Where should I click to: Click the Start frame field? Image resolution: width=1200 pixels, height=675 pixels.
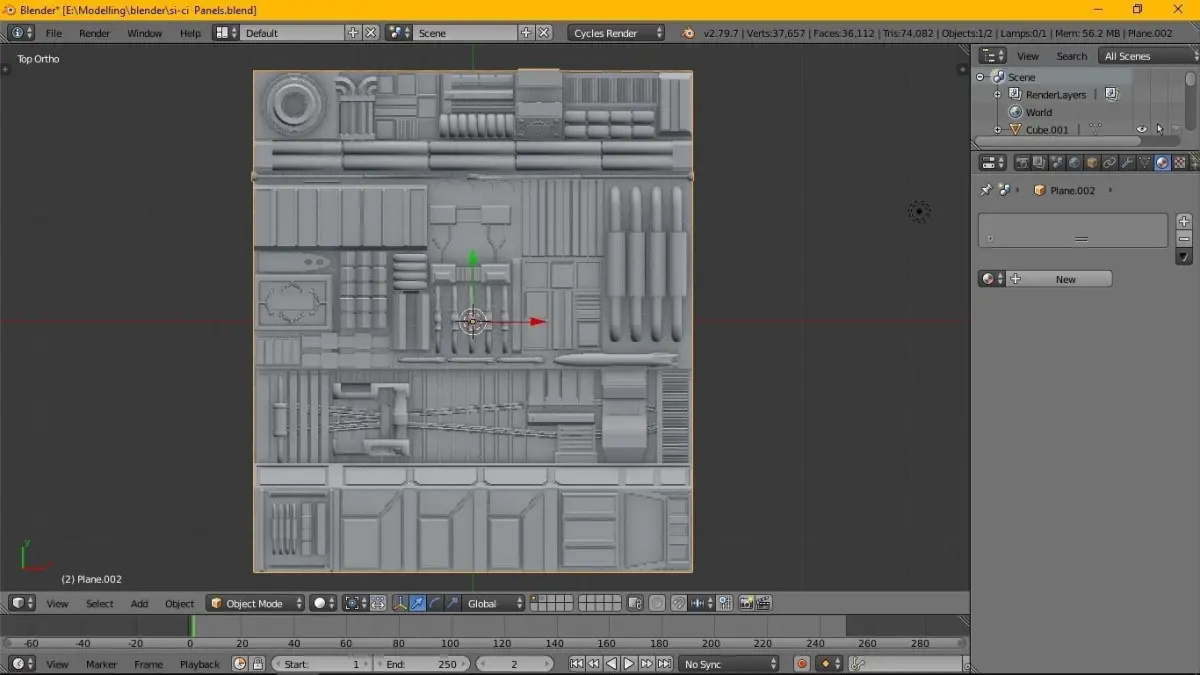coord(322,664)
